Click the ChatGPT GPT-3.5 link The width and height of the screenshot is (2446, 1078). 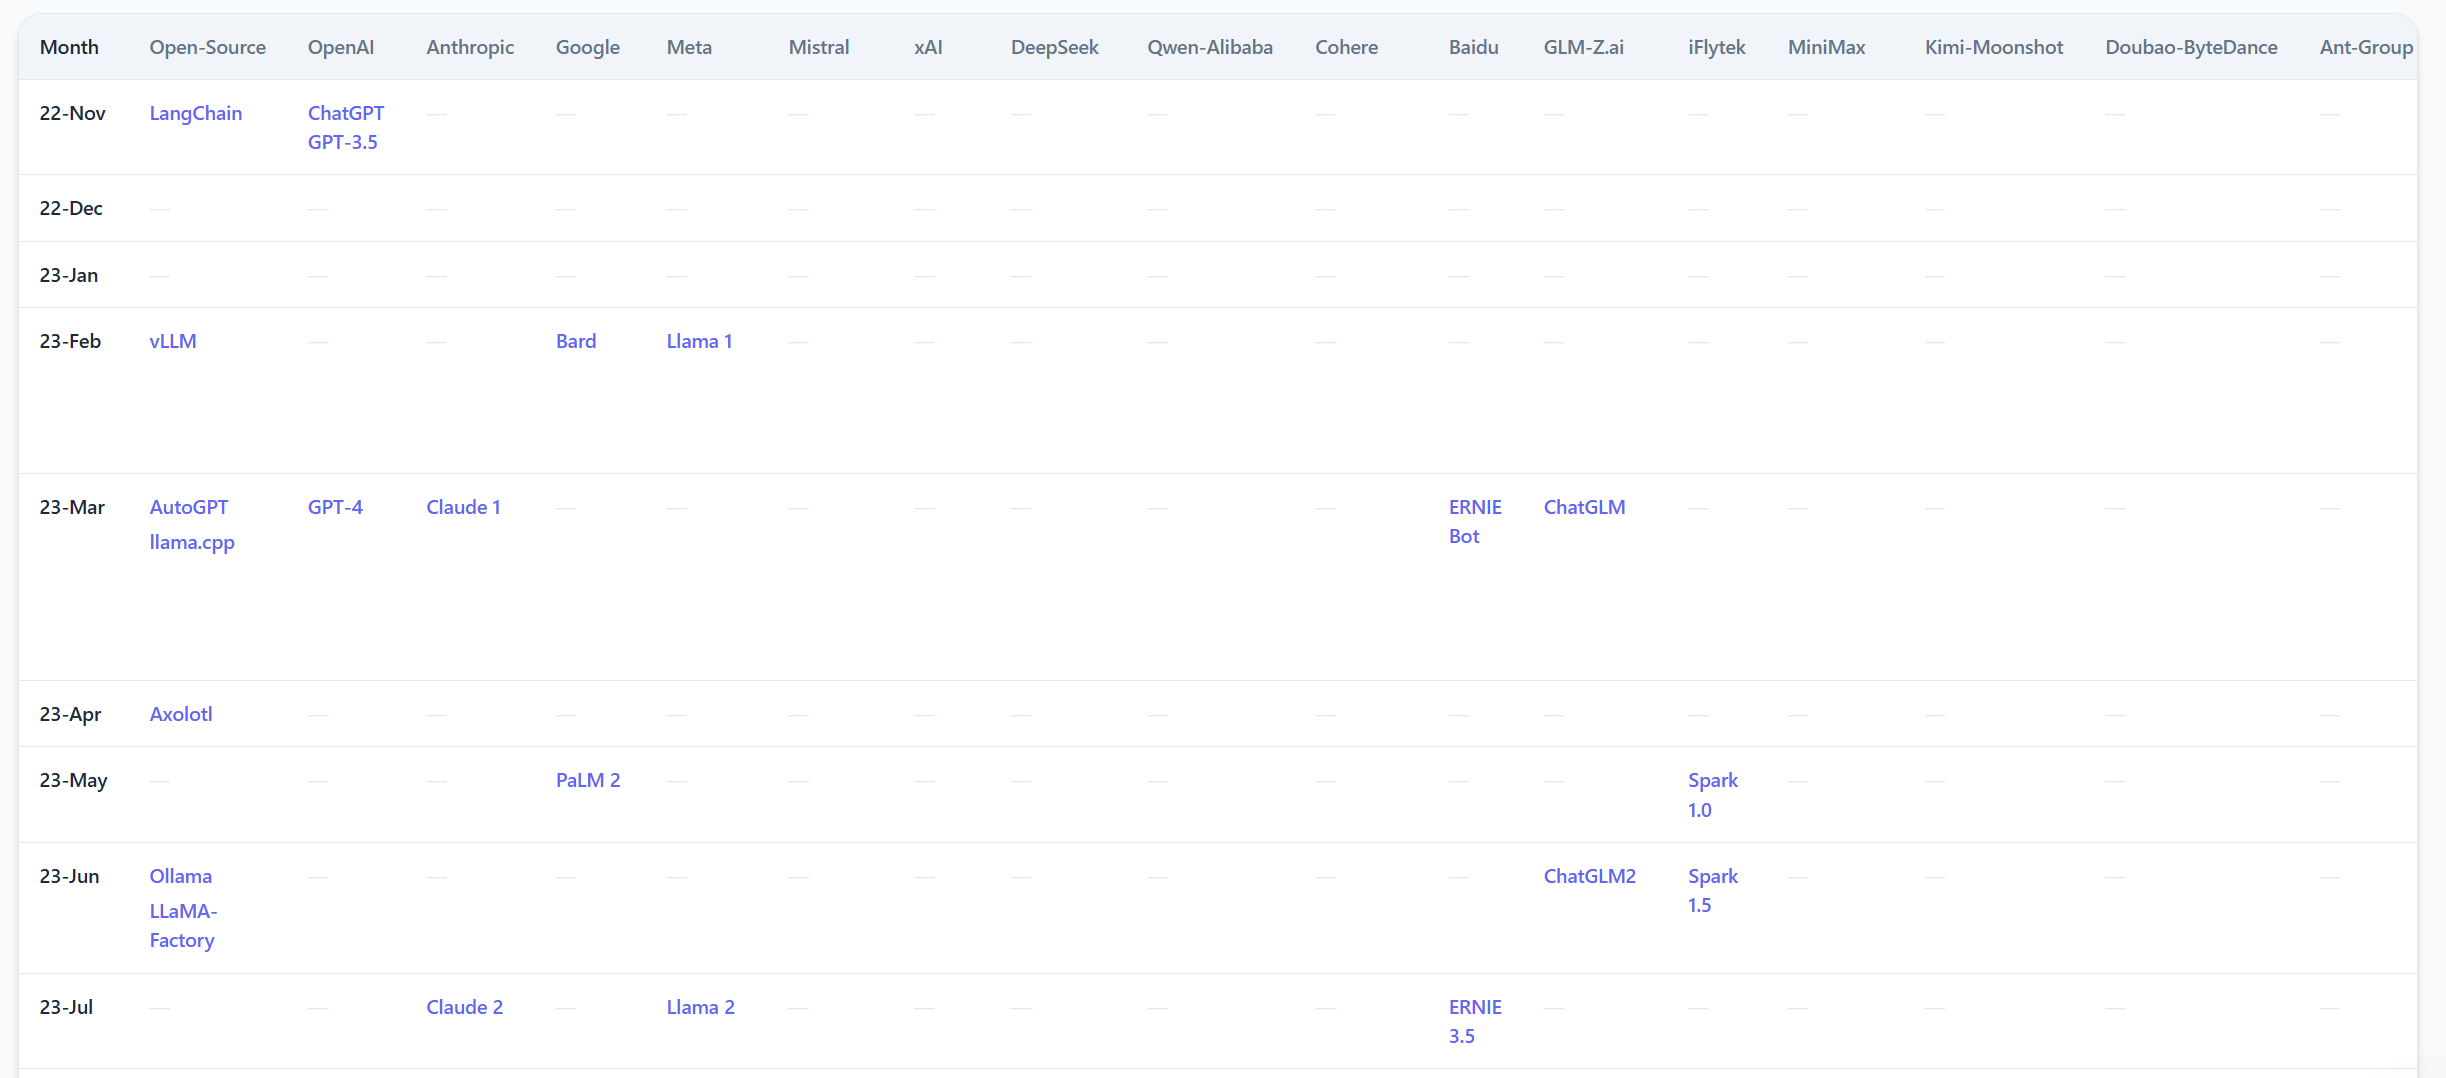[345, 127]
